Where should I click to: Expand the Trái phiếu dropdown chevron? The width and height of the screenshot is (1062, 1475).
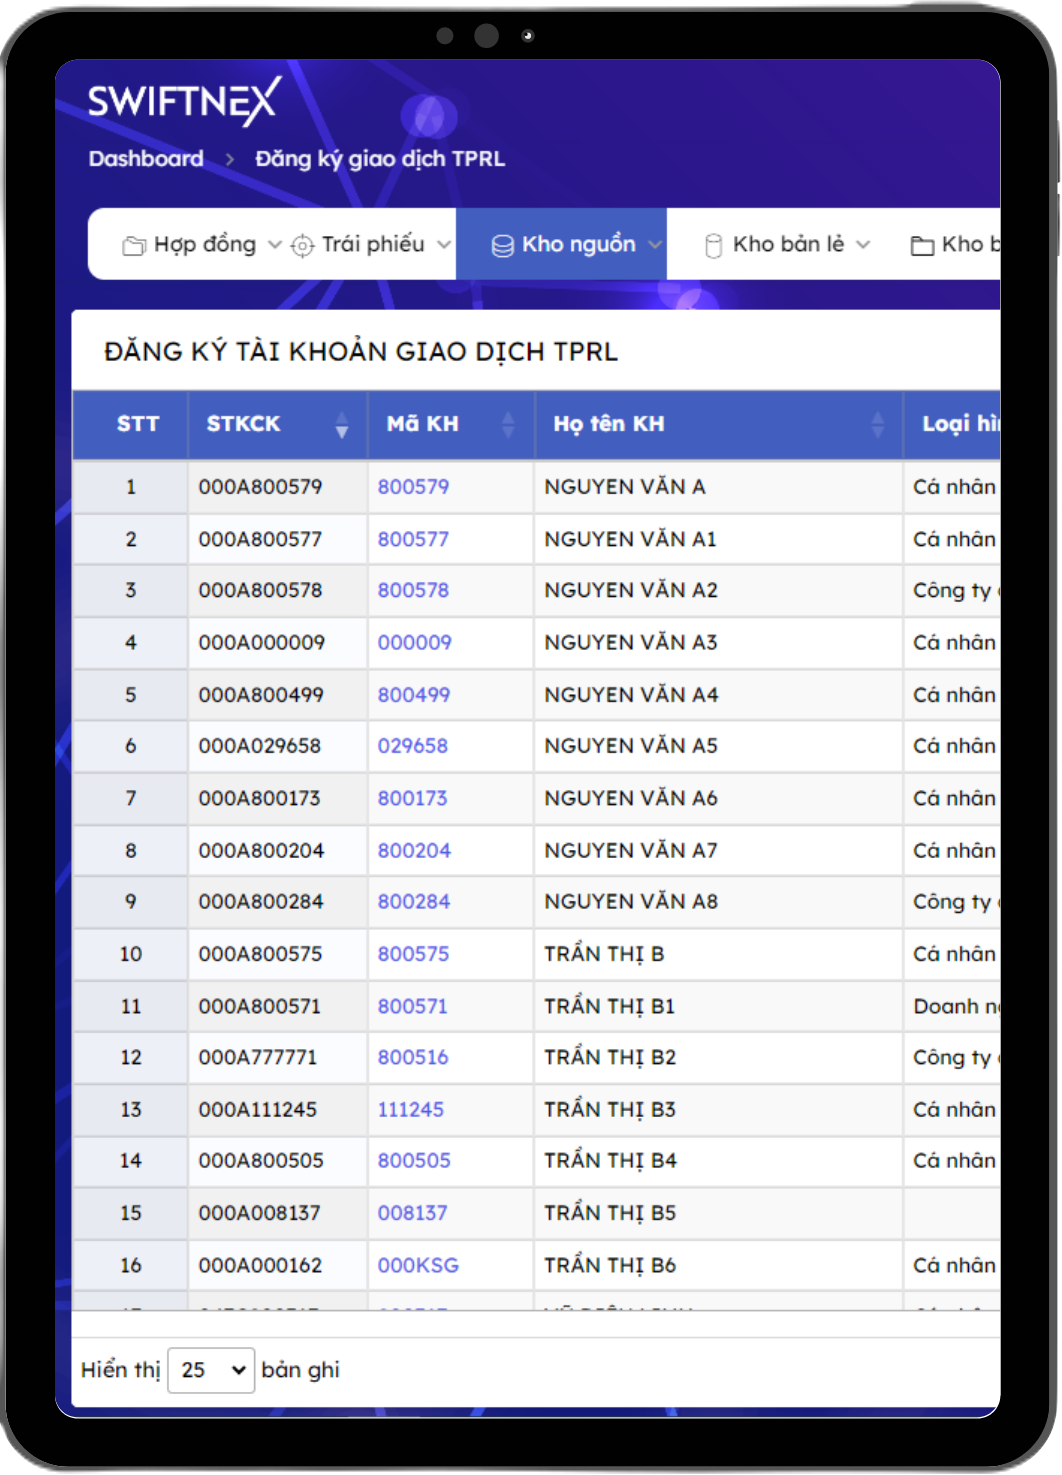(x=444, y=245)
